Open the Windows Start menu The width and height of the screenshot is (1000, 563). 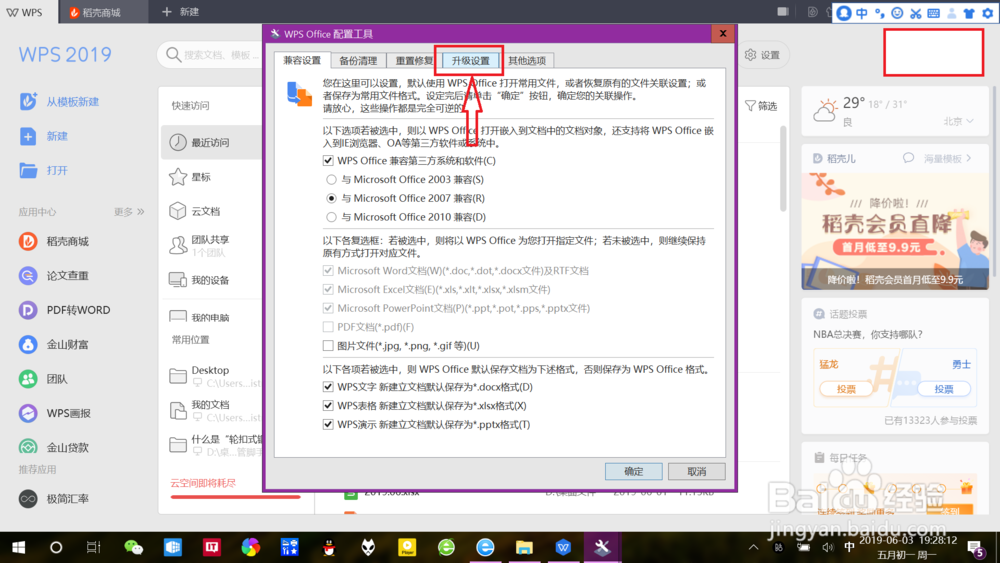click(x=18, y=547)
